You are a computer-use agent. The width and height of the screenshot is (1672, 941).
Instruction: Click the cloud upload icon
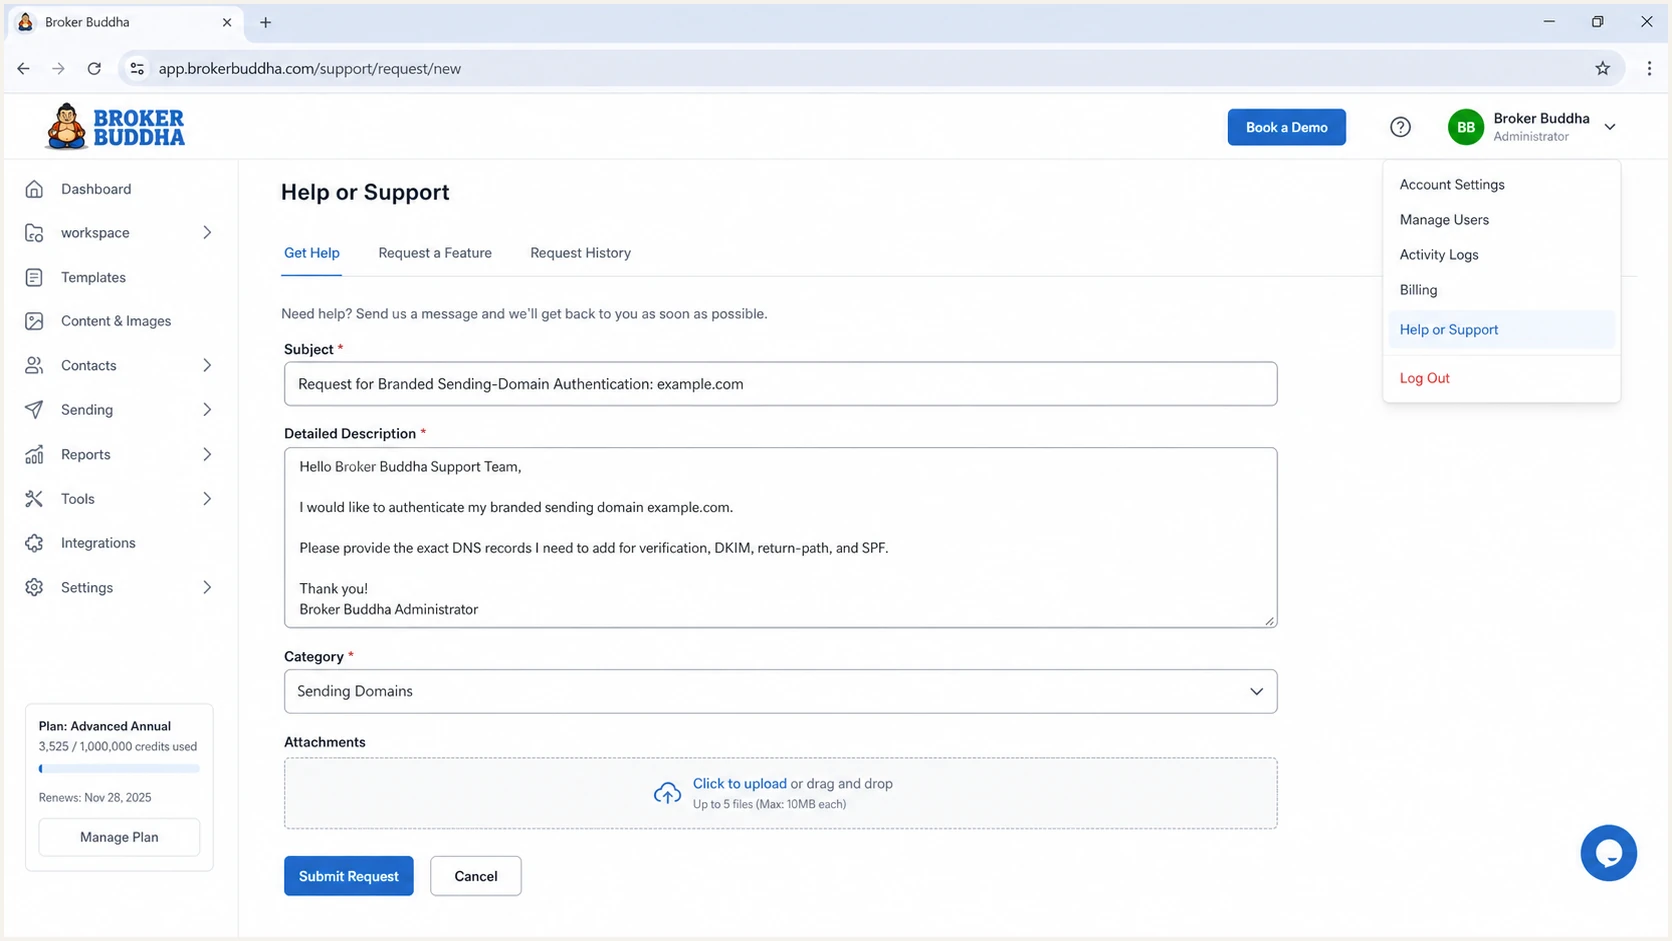click(x=667, y=793)
